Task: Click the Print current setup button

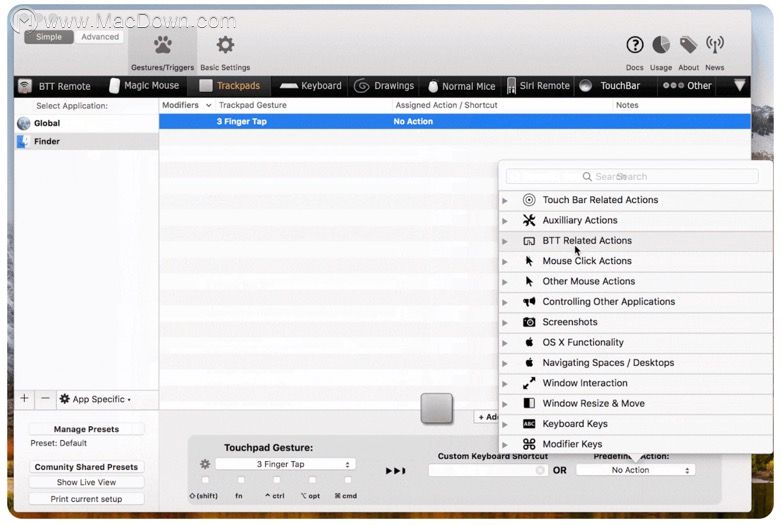Action: 86,499
